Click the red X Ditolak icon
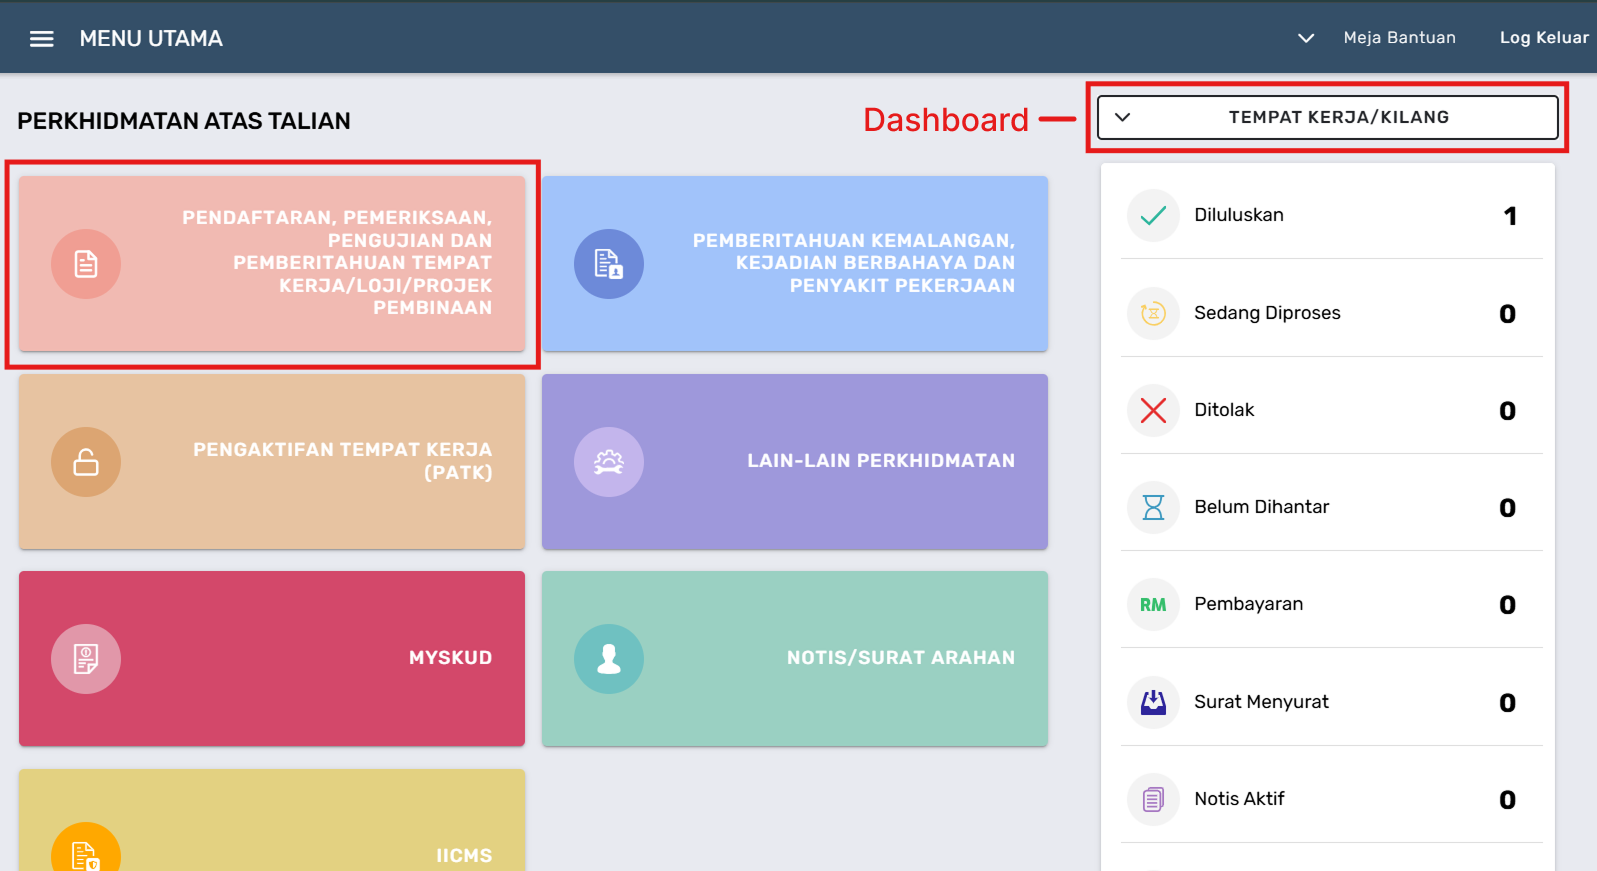This screenshot has width=1597, height=871. pos(1153,411)
